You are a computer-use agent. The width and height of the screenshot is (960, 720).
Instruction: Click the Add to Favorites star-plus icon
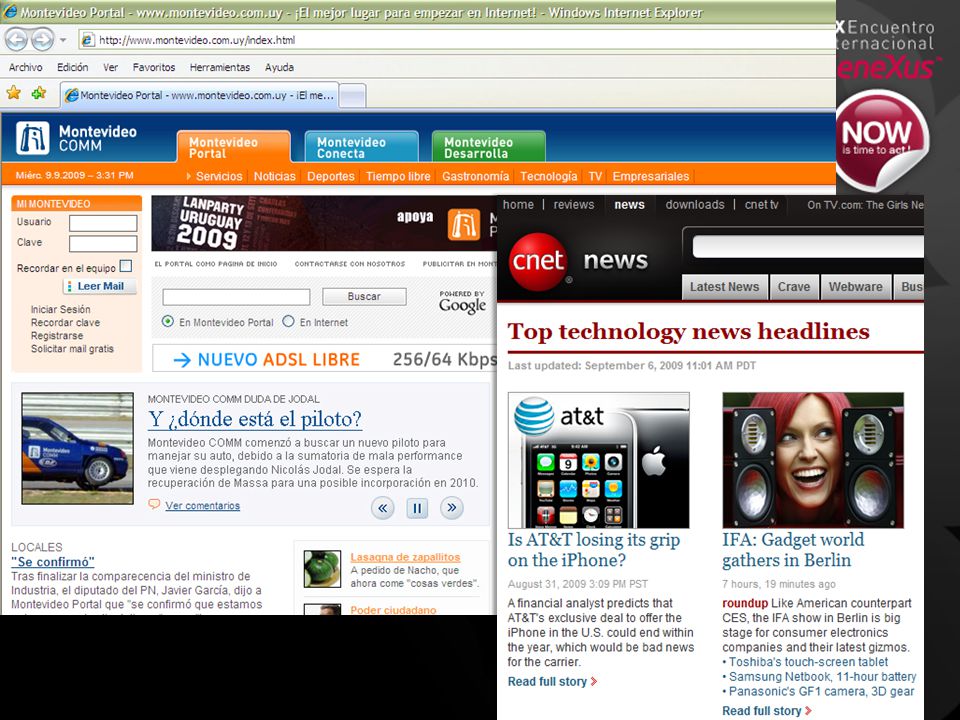pos(39,93)
